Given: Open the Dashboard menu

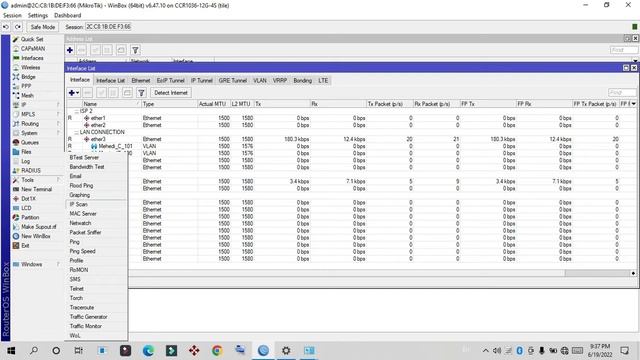Looking at the screenshot, I should 67,16.
